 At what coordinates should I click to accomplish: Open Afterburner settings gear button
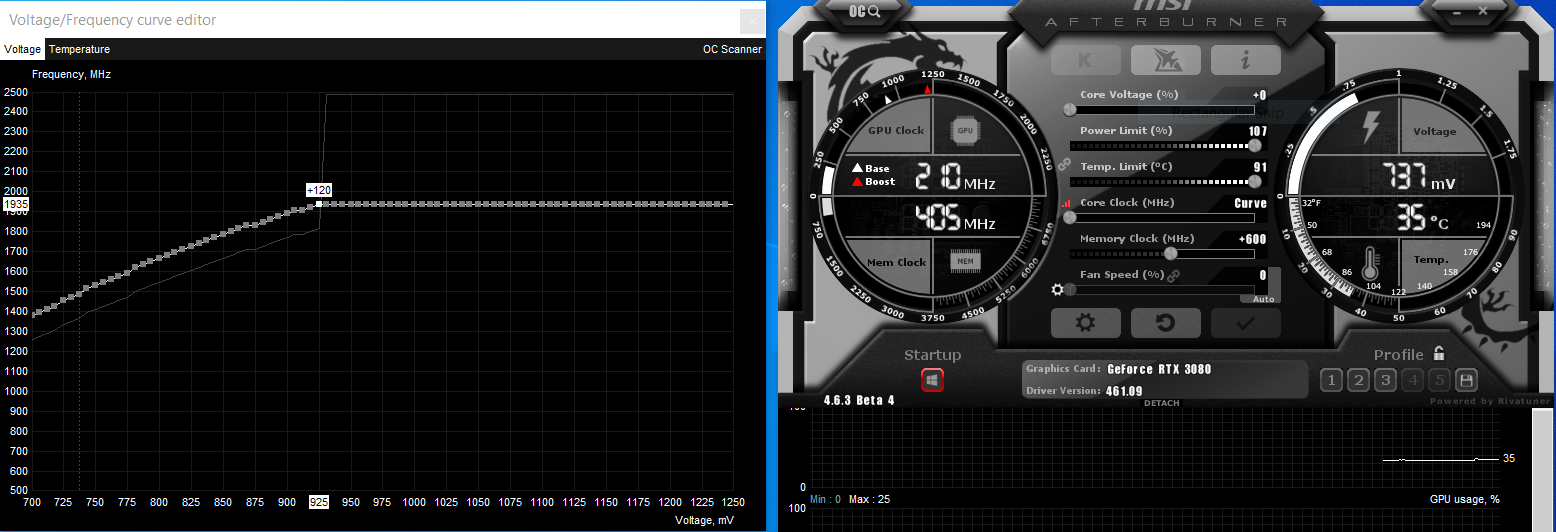coord(1085,323)
